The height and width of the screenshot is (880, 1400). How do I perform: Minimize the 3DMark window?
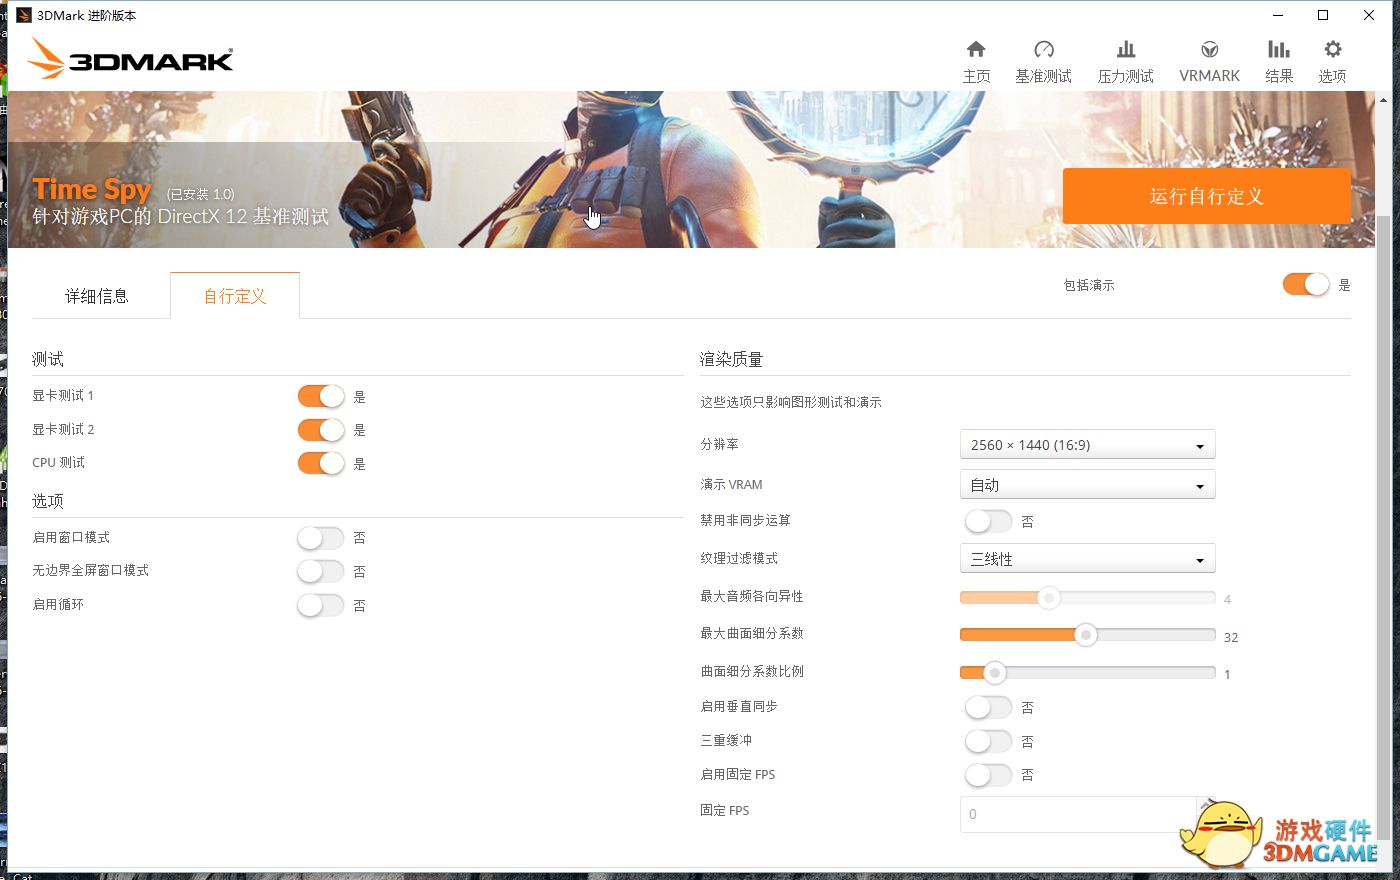[1277, 15]
